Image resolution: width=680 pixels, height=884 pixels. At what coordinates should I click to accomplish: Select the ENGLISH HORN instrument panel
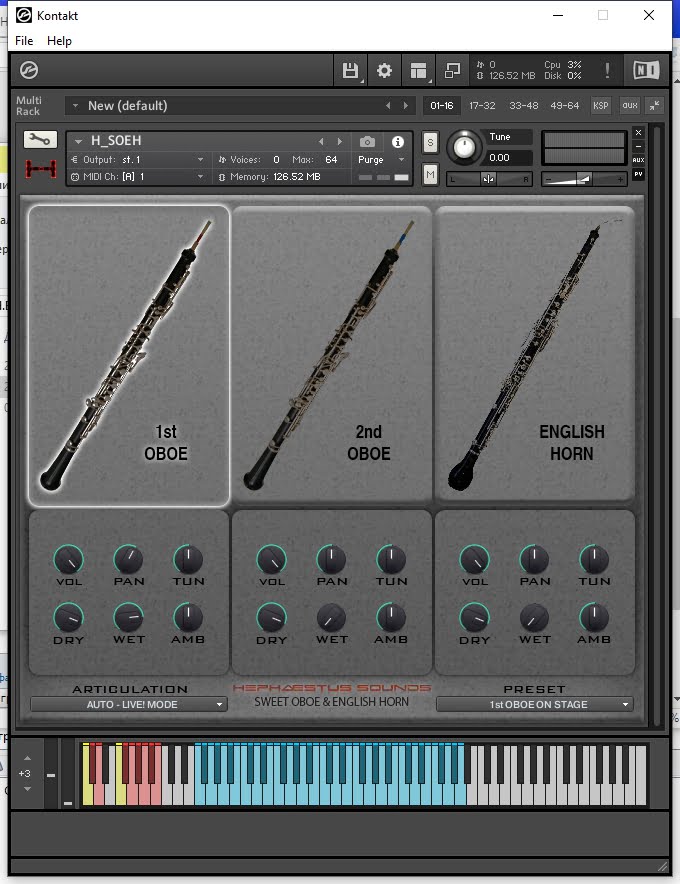click(535, 354)
